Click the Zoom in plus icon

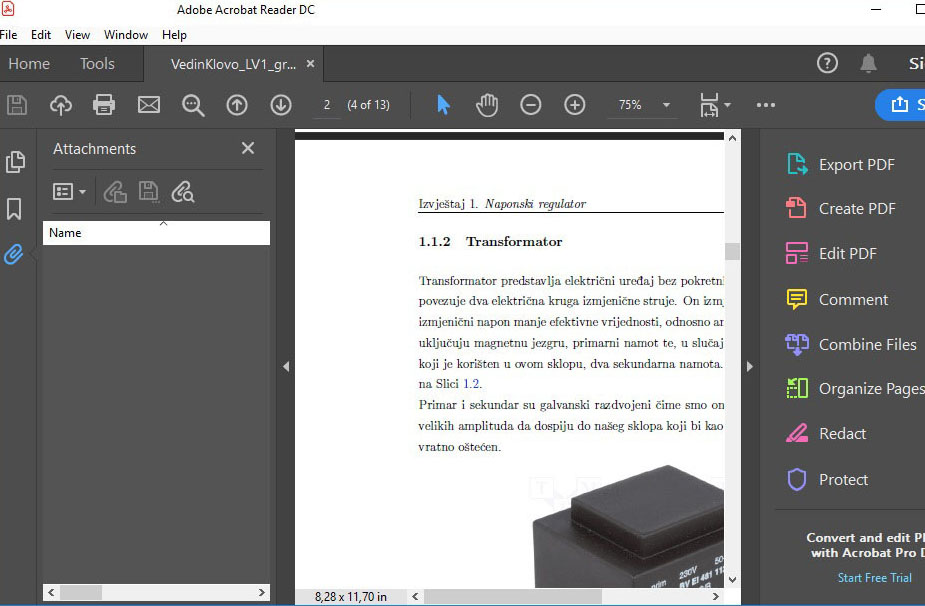point(575,105)
